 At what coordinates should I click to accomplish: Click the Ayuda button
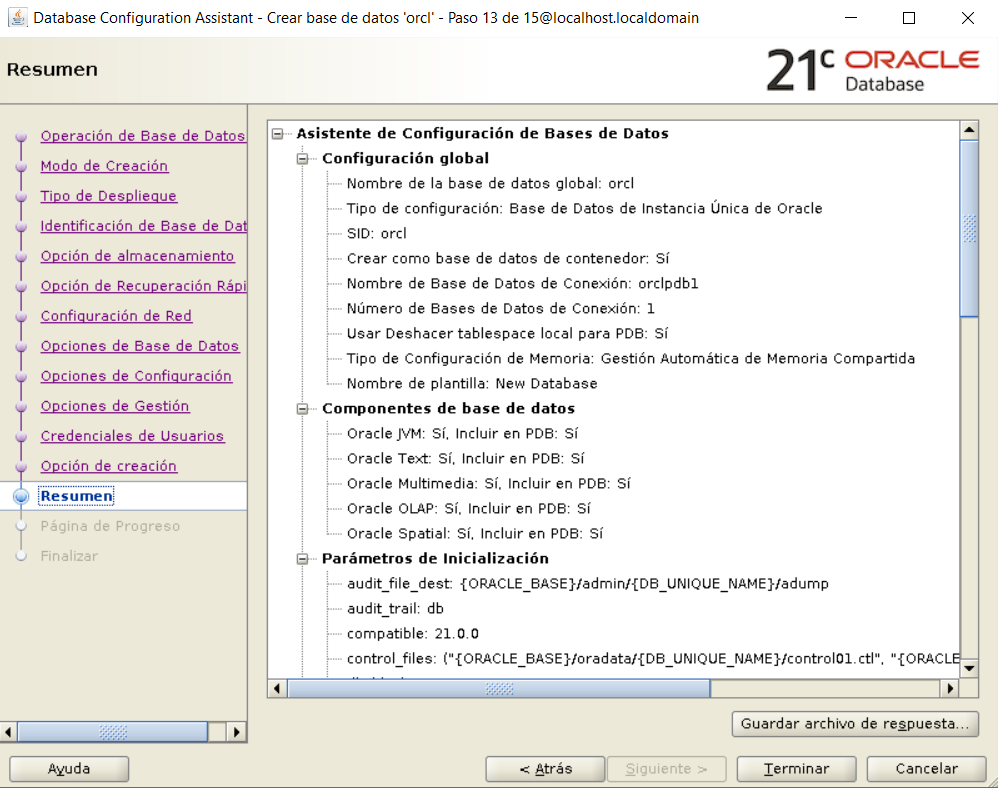(x=69, y=768)
